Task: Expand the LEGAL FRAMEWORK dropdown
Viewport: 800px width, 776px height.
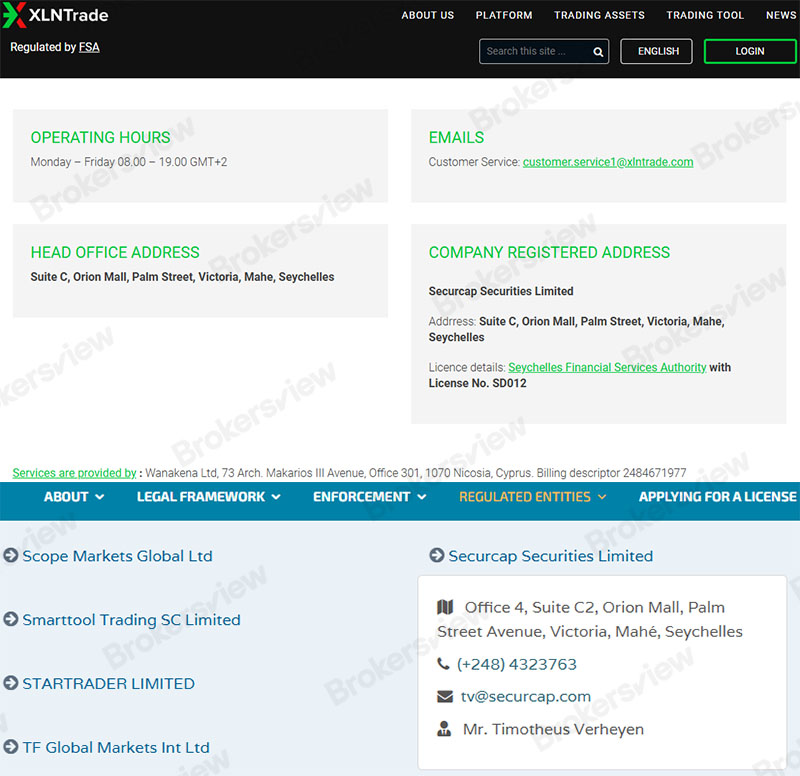Action: pos(208,497)
